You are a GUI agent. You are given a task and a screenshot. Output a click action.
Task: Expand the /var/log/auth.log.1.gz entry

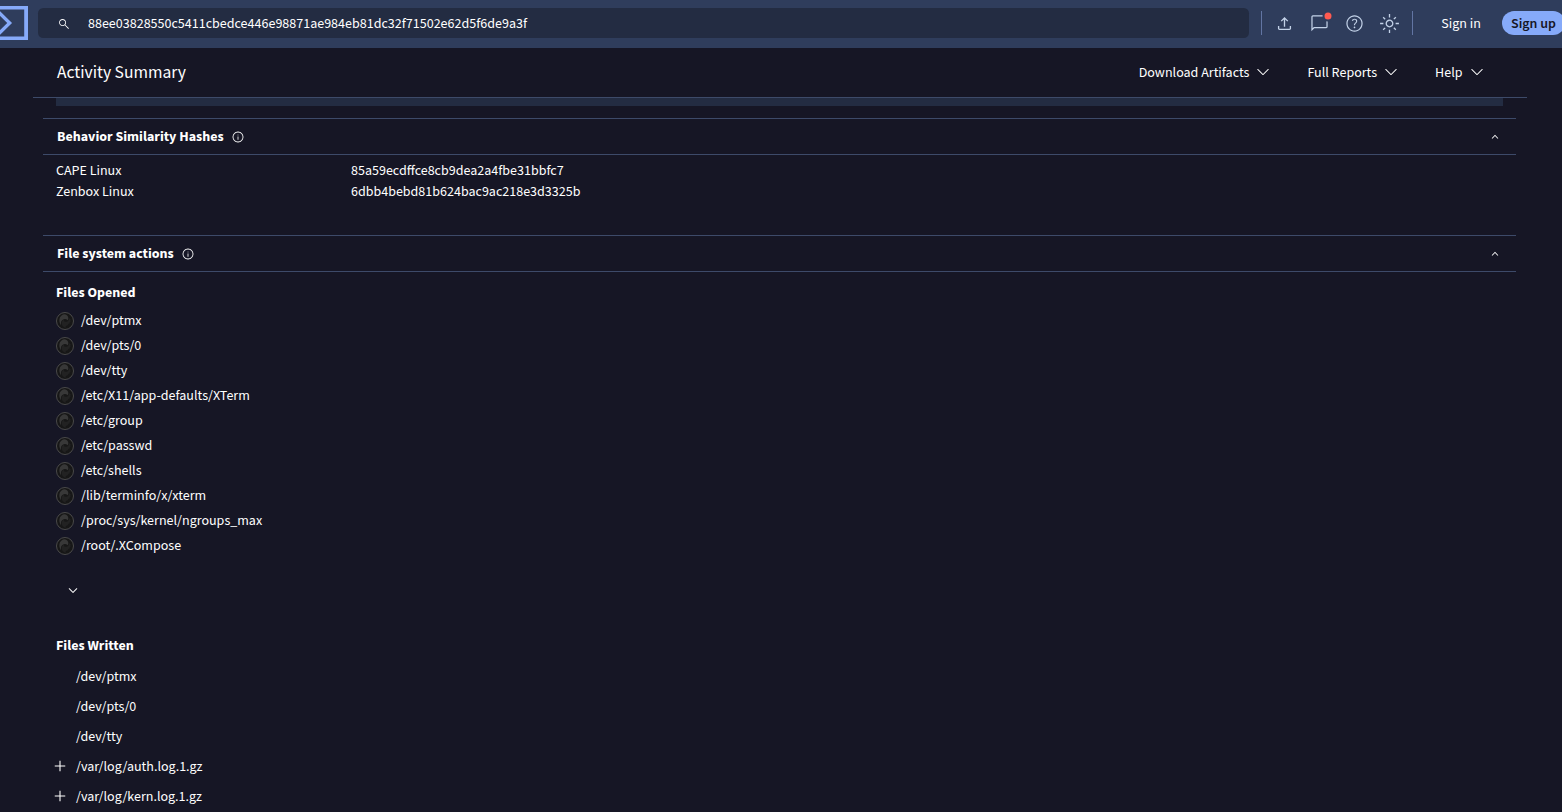click(x=59, y=766)
